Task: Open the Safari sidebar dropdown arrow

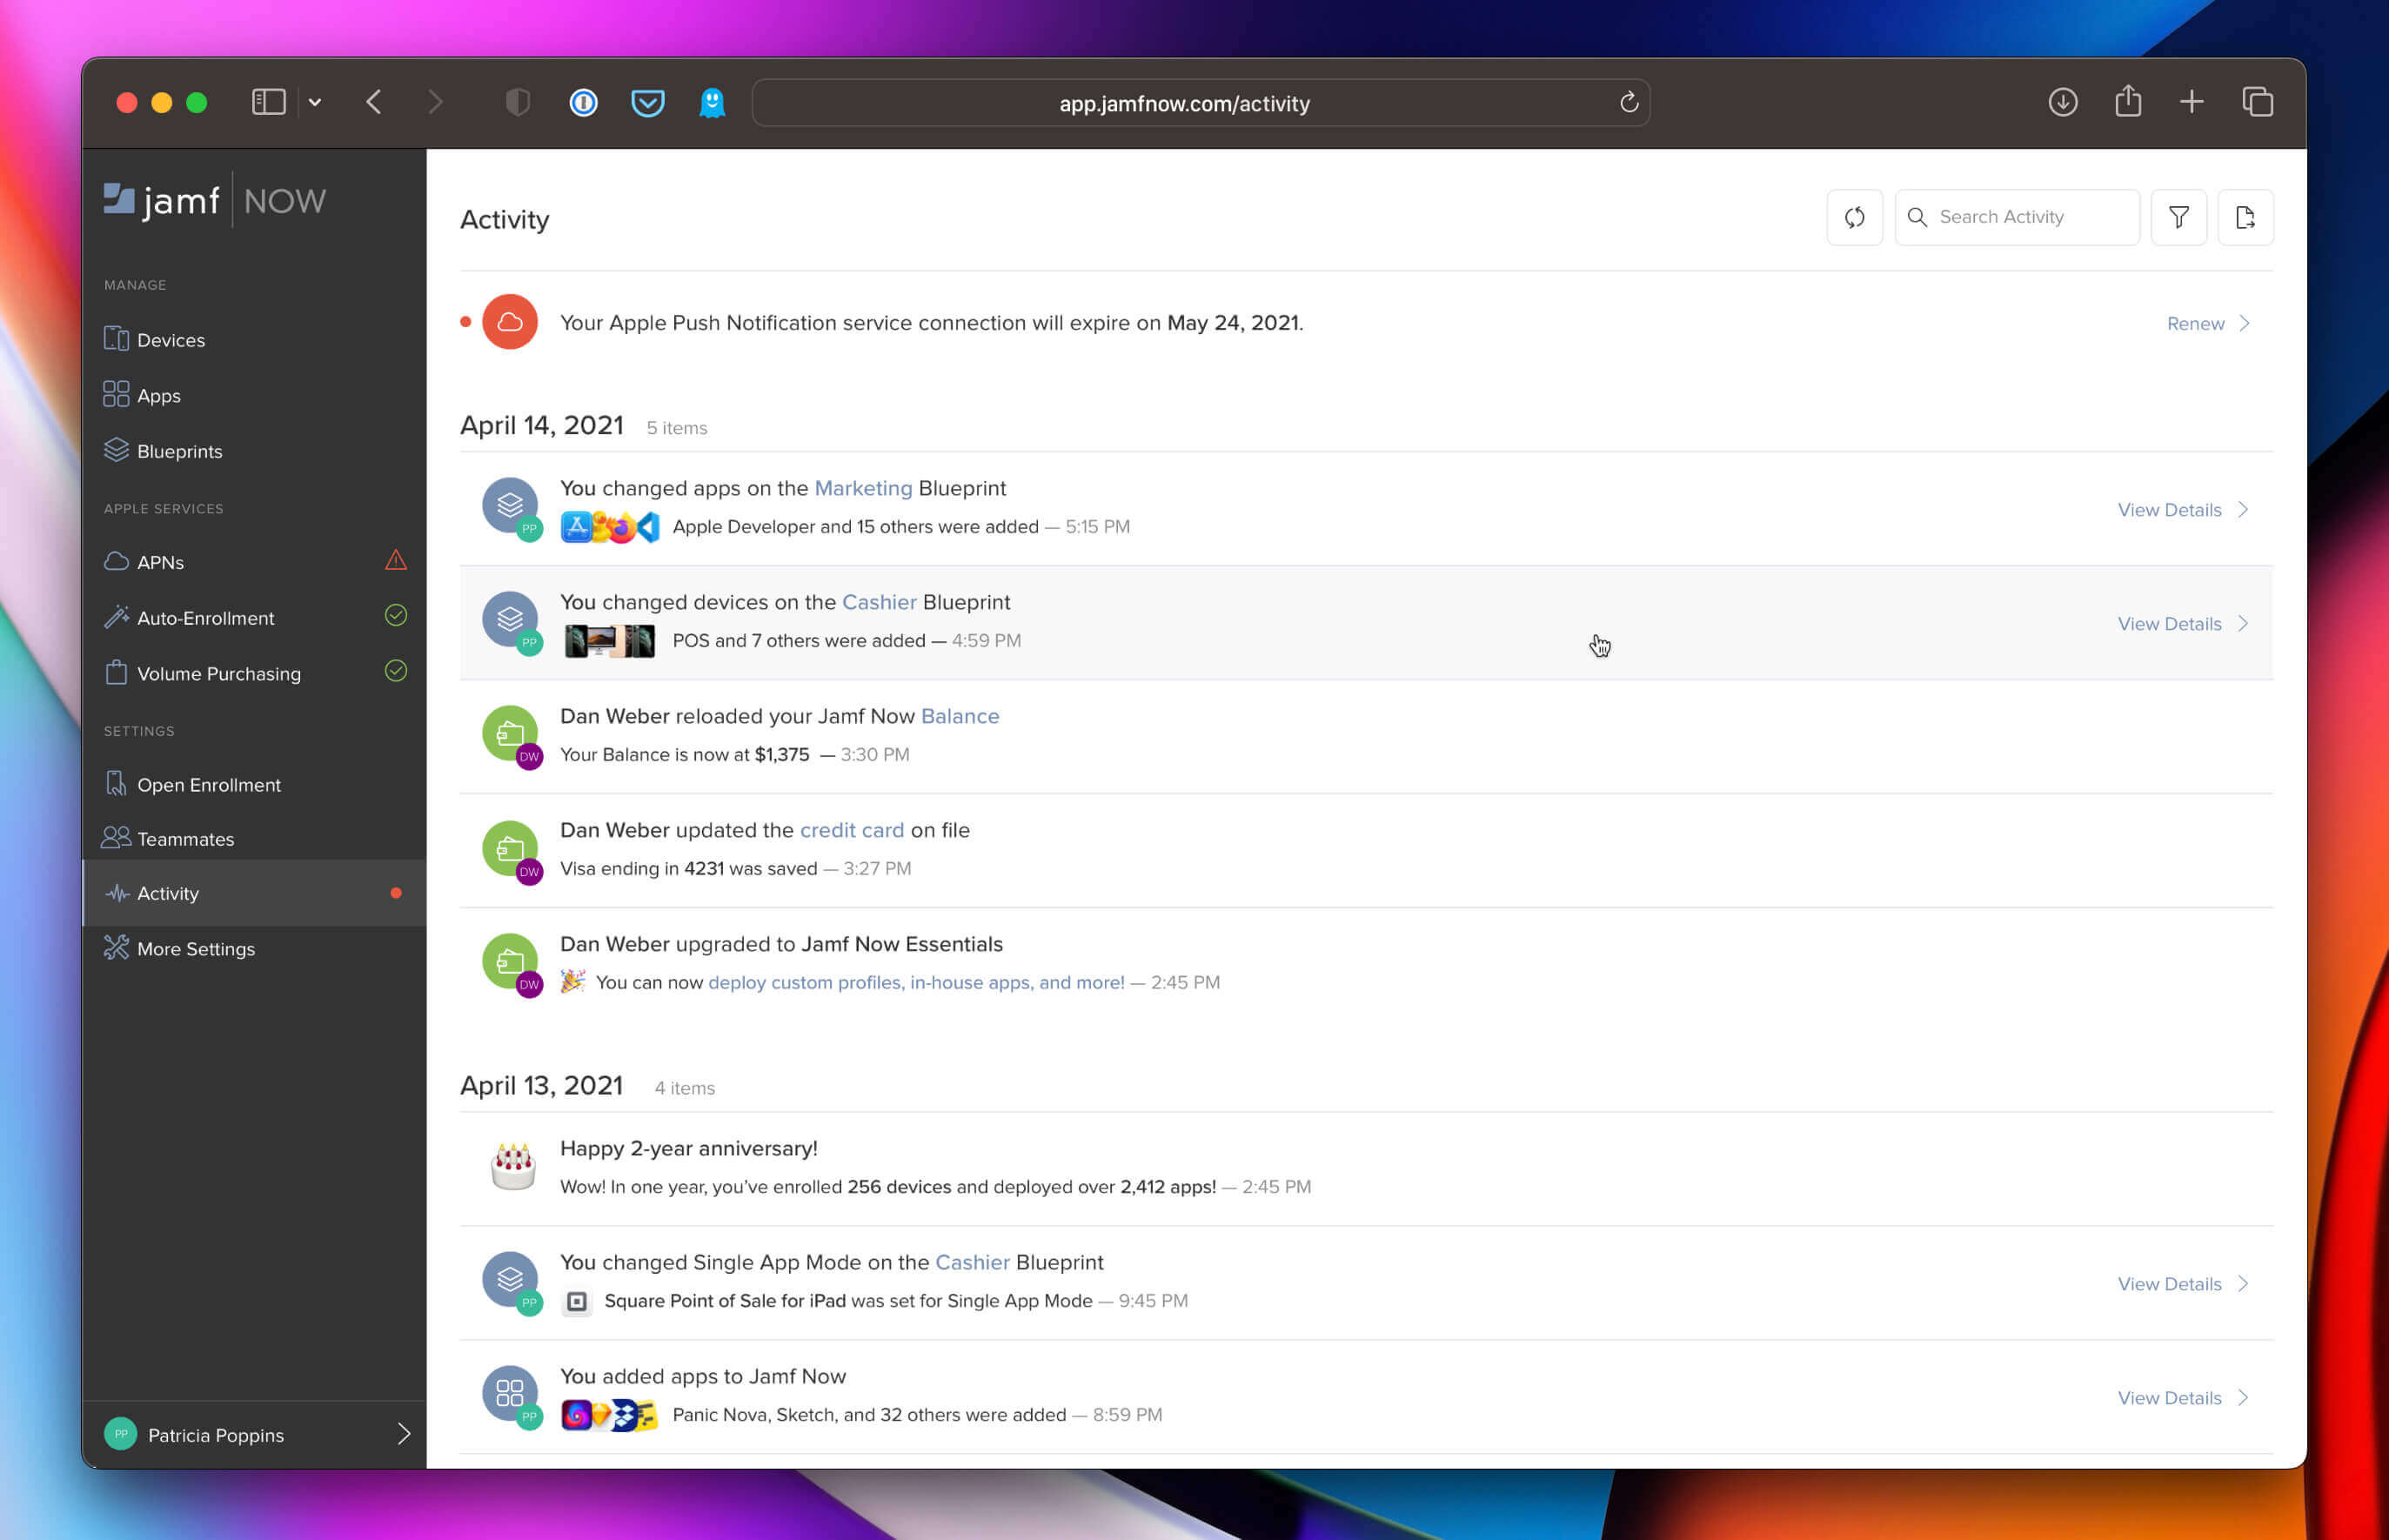Action: (x=315, y=102)
